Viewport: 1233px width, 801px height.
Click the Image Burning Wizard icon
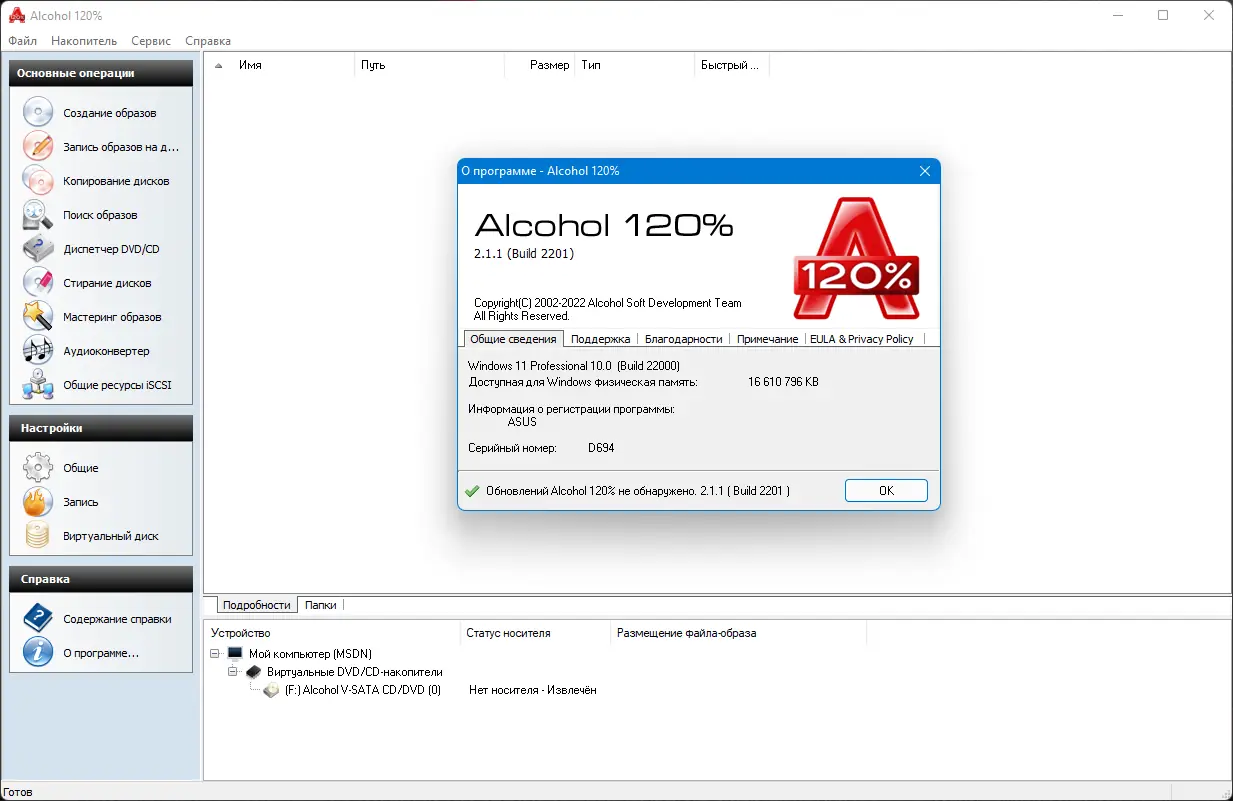pyautogui.click(x=37, y=147)
